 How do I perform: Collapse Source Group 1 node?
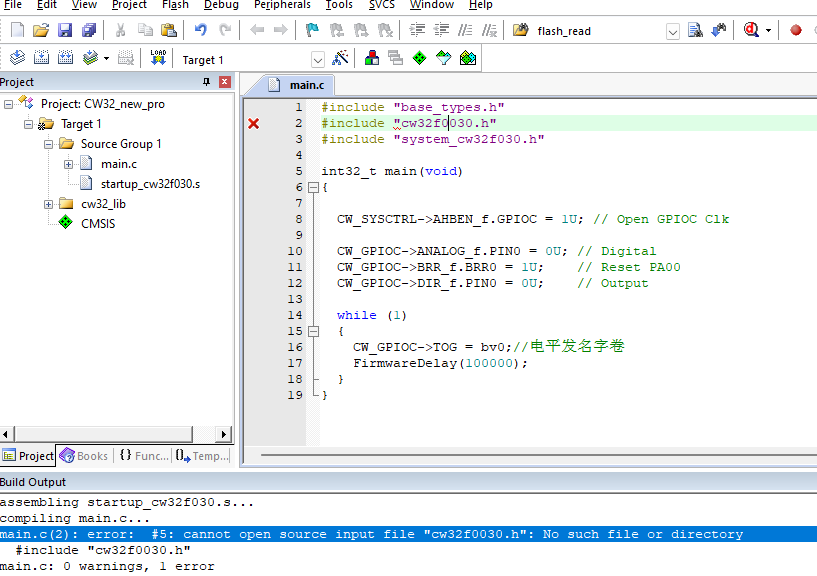[48, 144]
